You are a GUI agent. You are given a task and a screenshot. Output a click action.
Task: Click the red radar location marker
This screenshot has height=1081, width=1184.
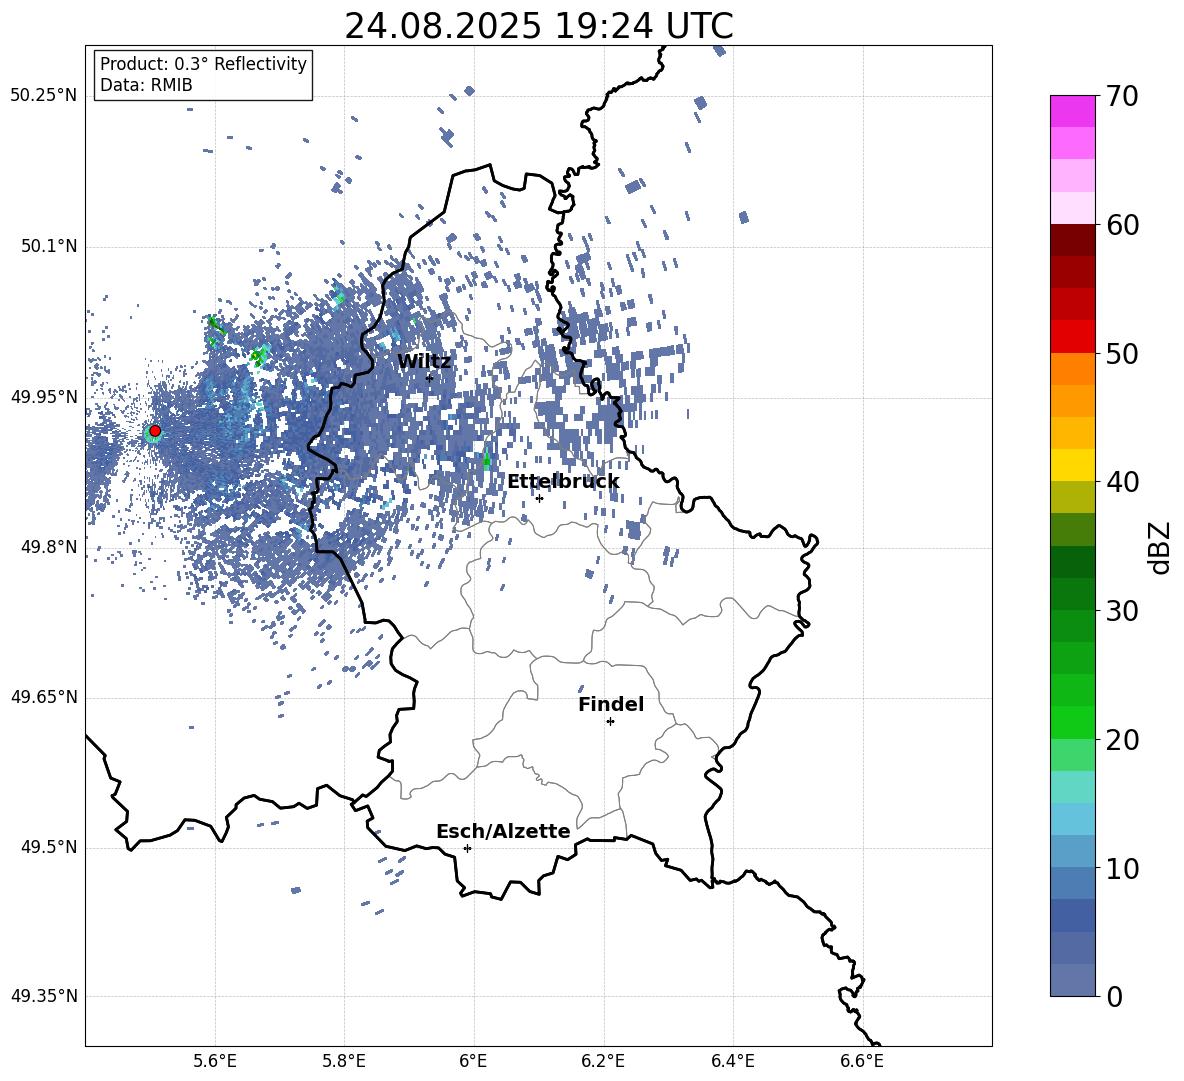(x=155, y=431)
